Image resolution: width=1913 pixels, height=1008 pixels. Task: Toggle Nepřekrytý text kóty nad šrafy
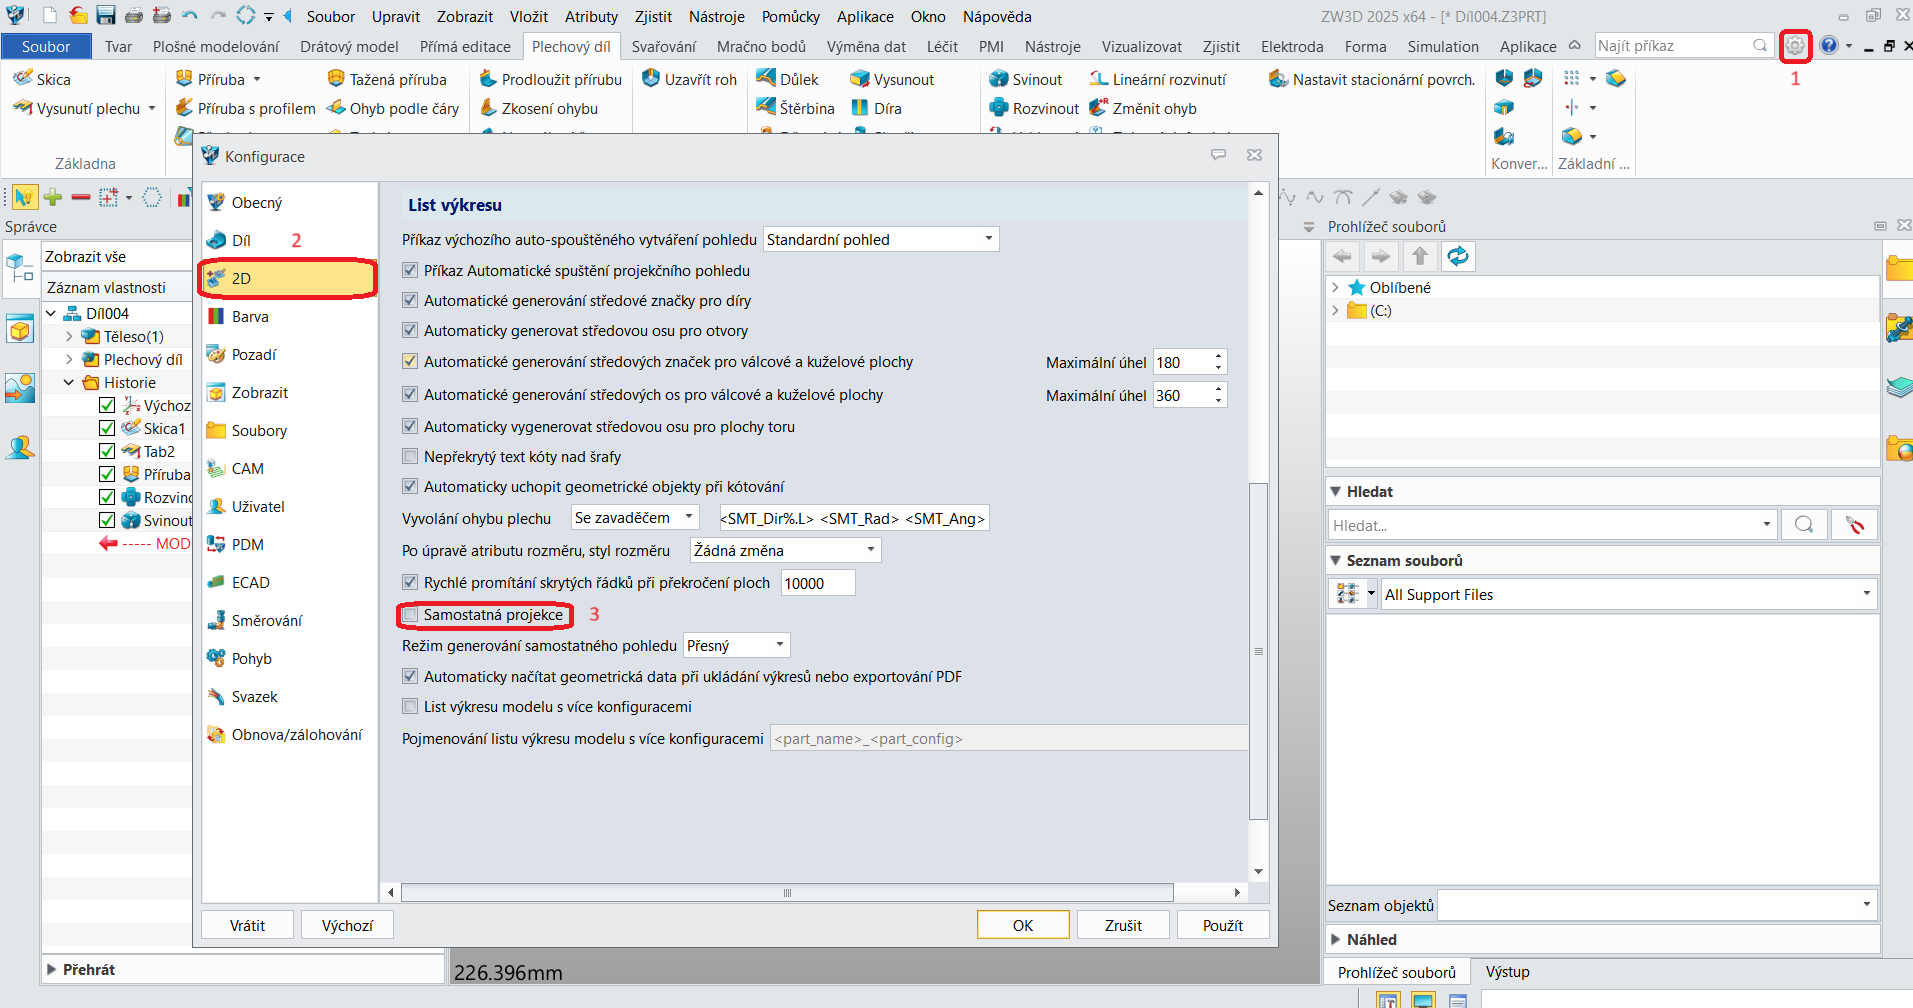(410, 457)
